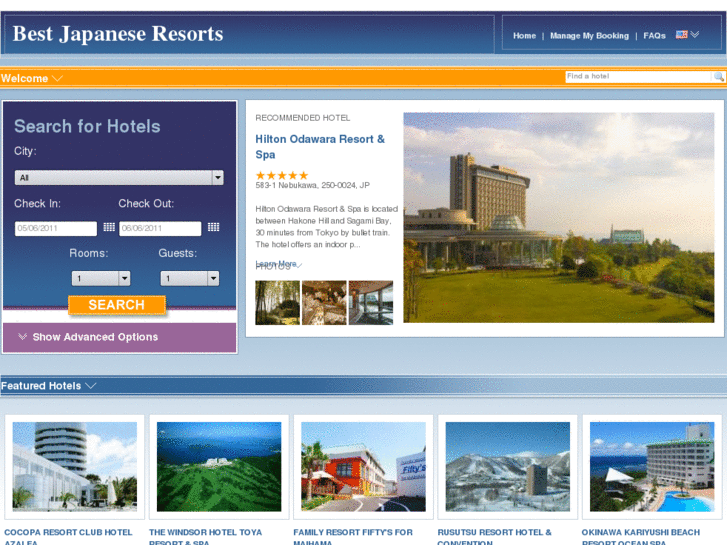Open the Guests dropdown
Viewport: 727px width, 545px height.
pos(190,278)
